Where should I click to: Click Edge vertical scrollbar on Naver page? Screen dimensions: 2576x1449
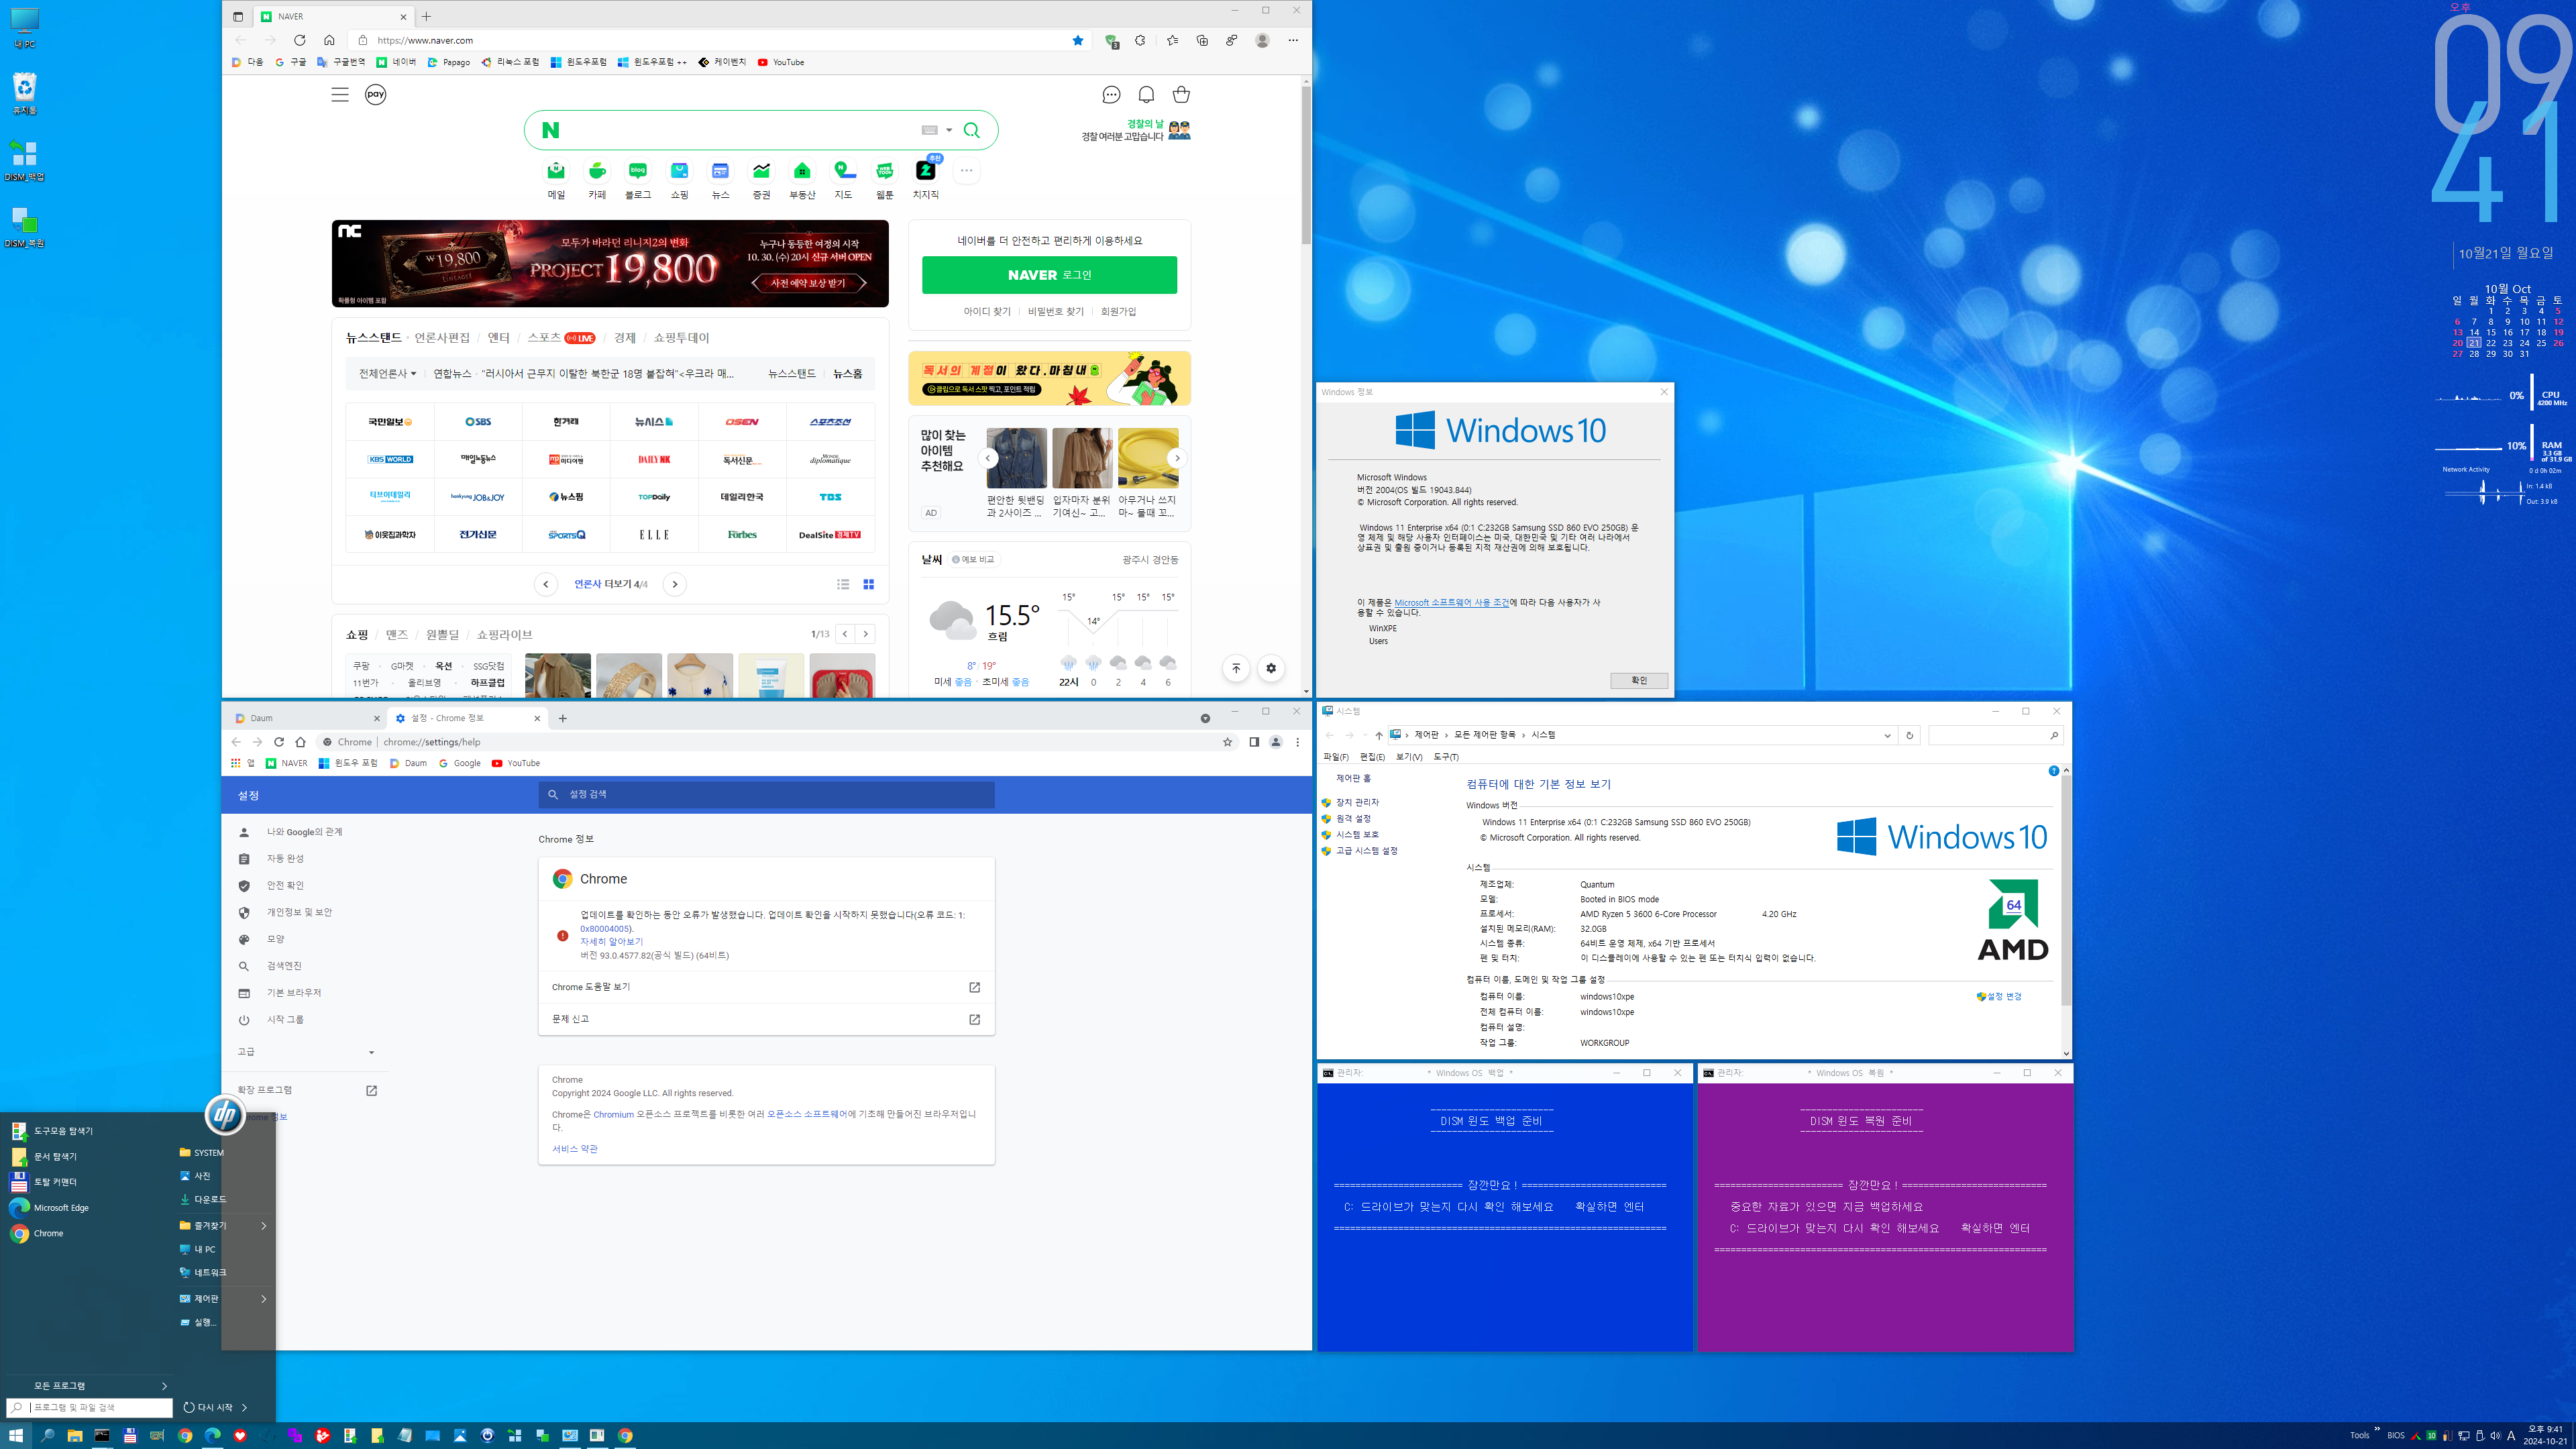1306,165
